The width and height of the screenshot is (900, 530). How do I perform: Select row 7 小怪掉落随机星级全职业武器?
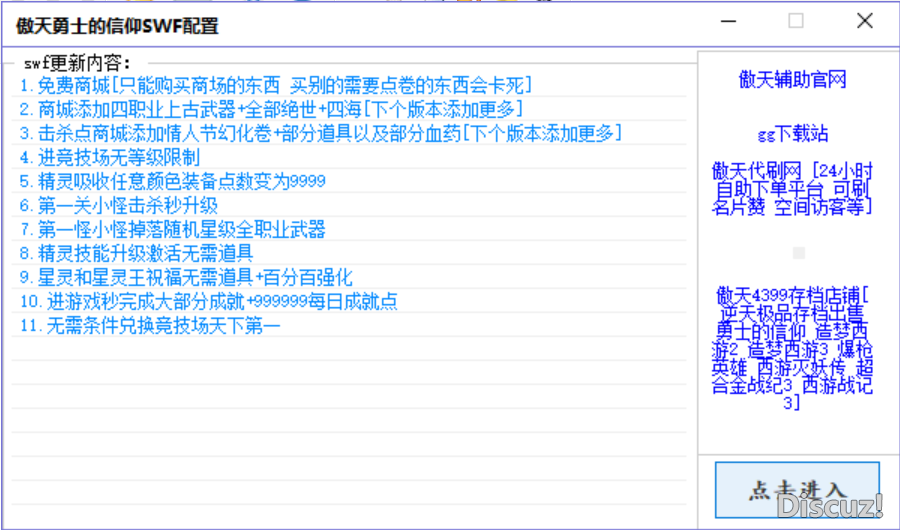click(349, 229)
